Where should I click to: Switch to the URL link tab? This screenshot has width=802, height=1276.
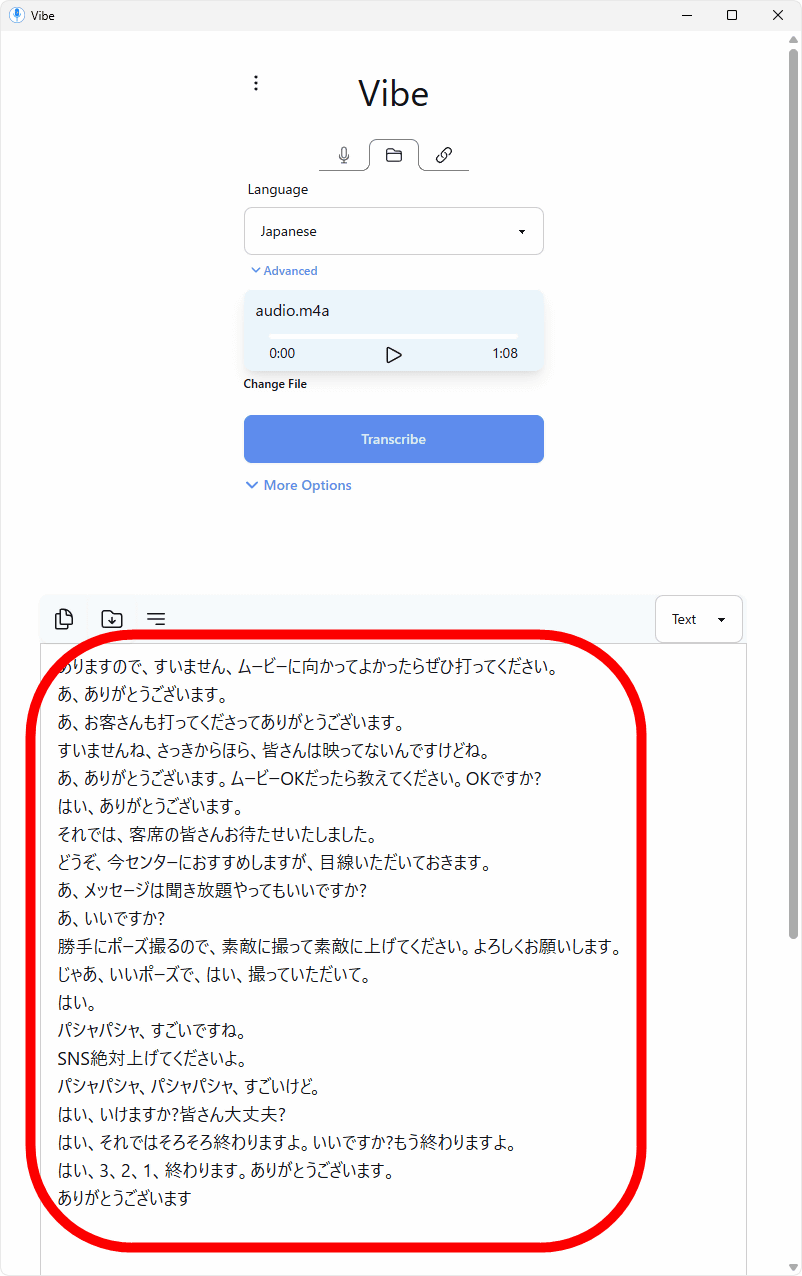444,155
